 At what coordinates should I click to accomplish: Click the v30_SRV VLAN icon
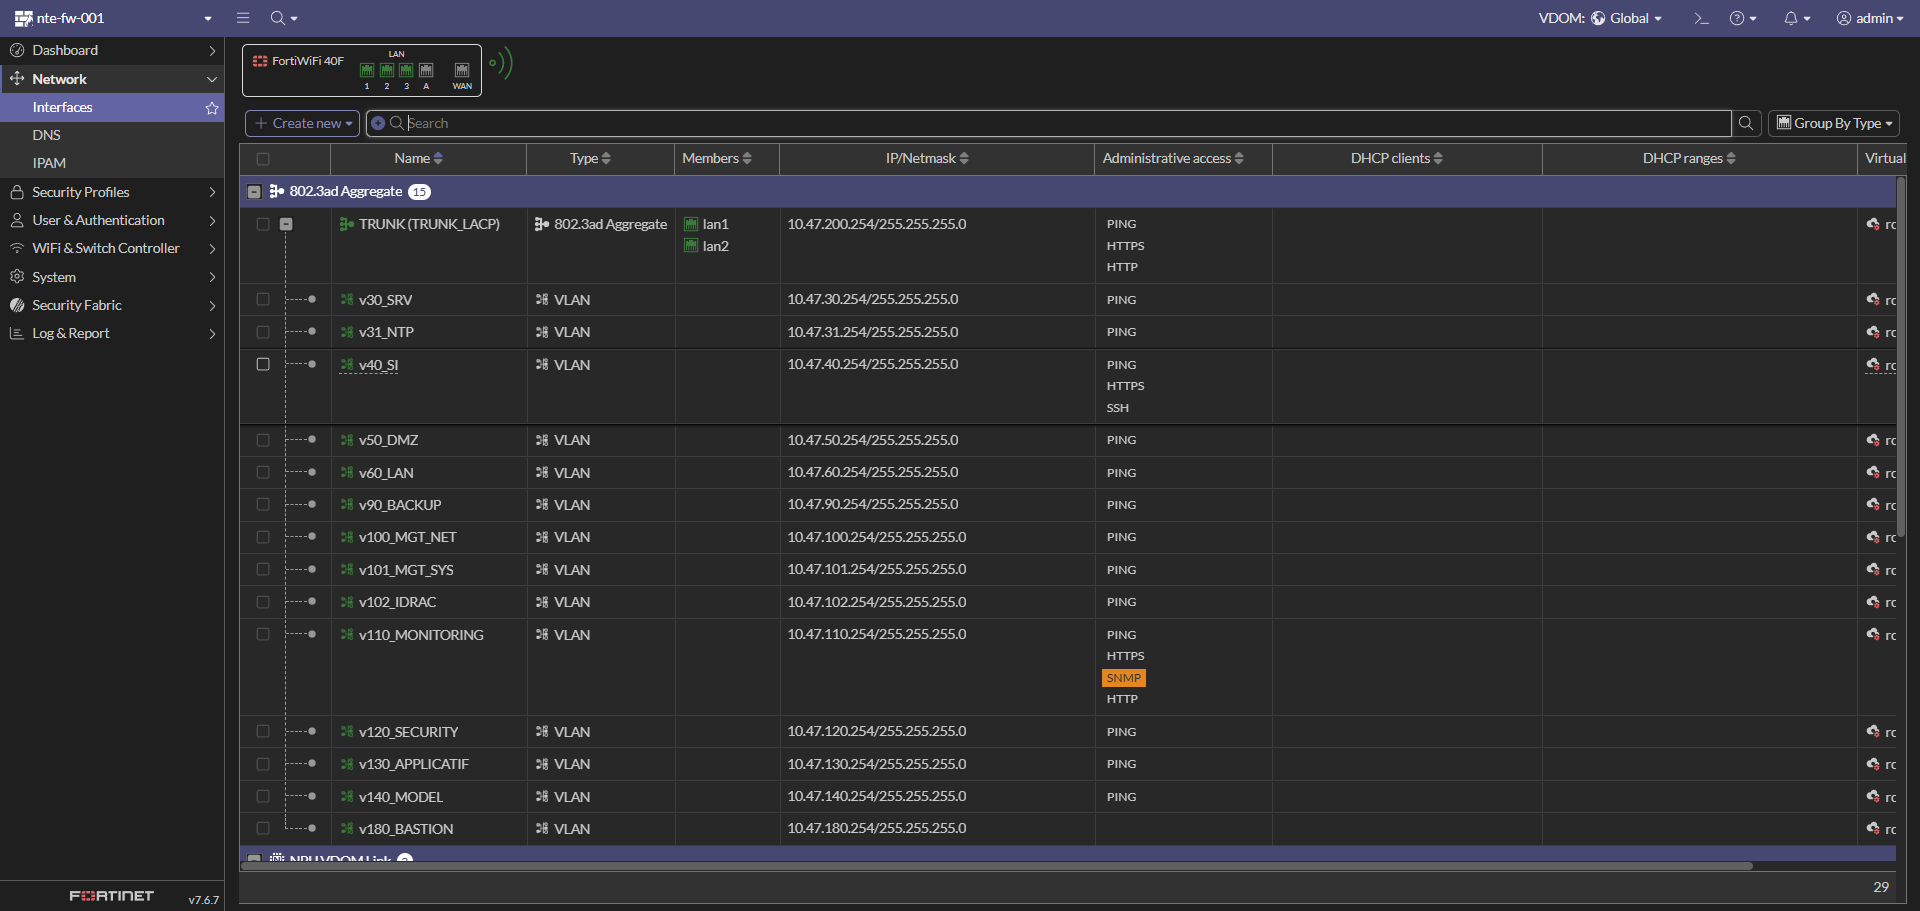tap(346, 300)
